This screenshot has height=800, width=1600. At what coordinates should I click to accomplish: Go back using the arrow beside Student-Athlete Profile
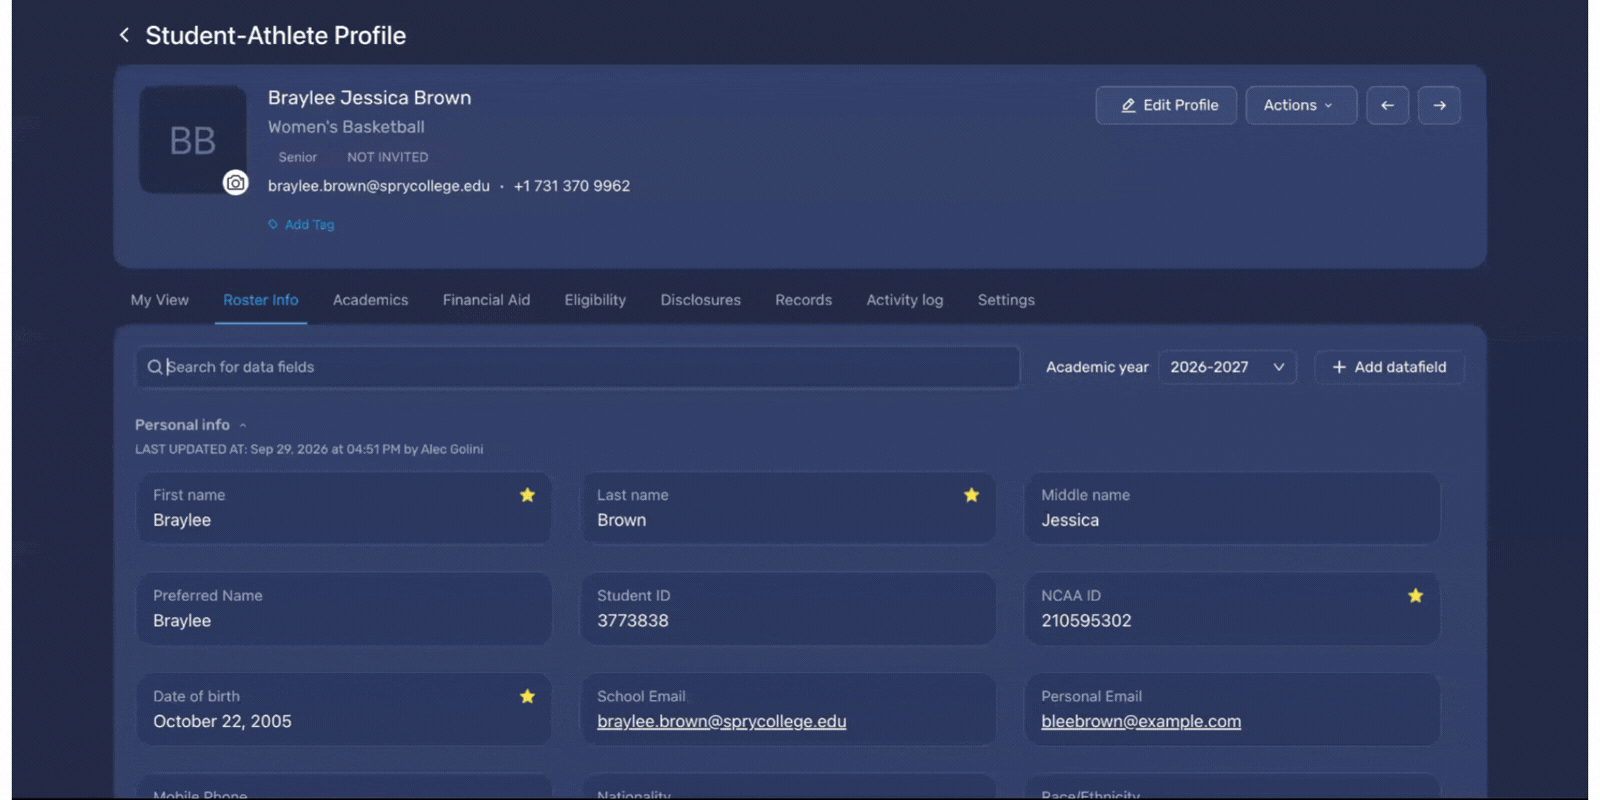[x=124, y=35]
